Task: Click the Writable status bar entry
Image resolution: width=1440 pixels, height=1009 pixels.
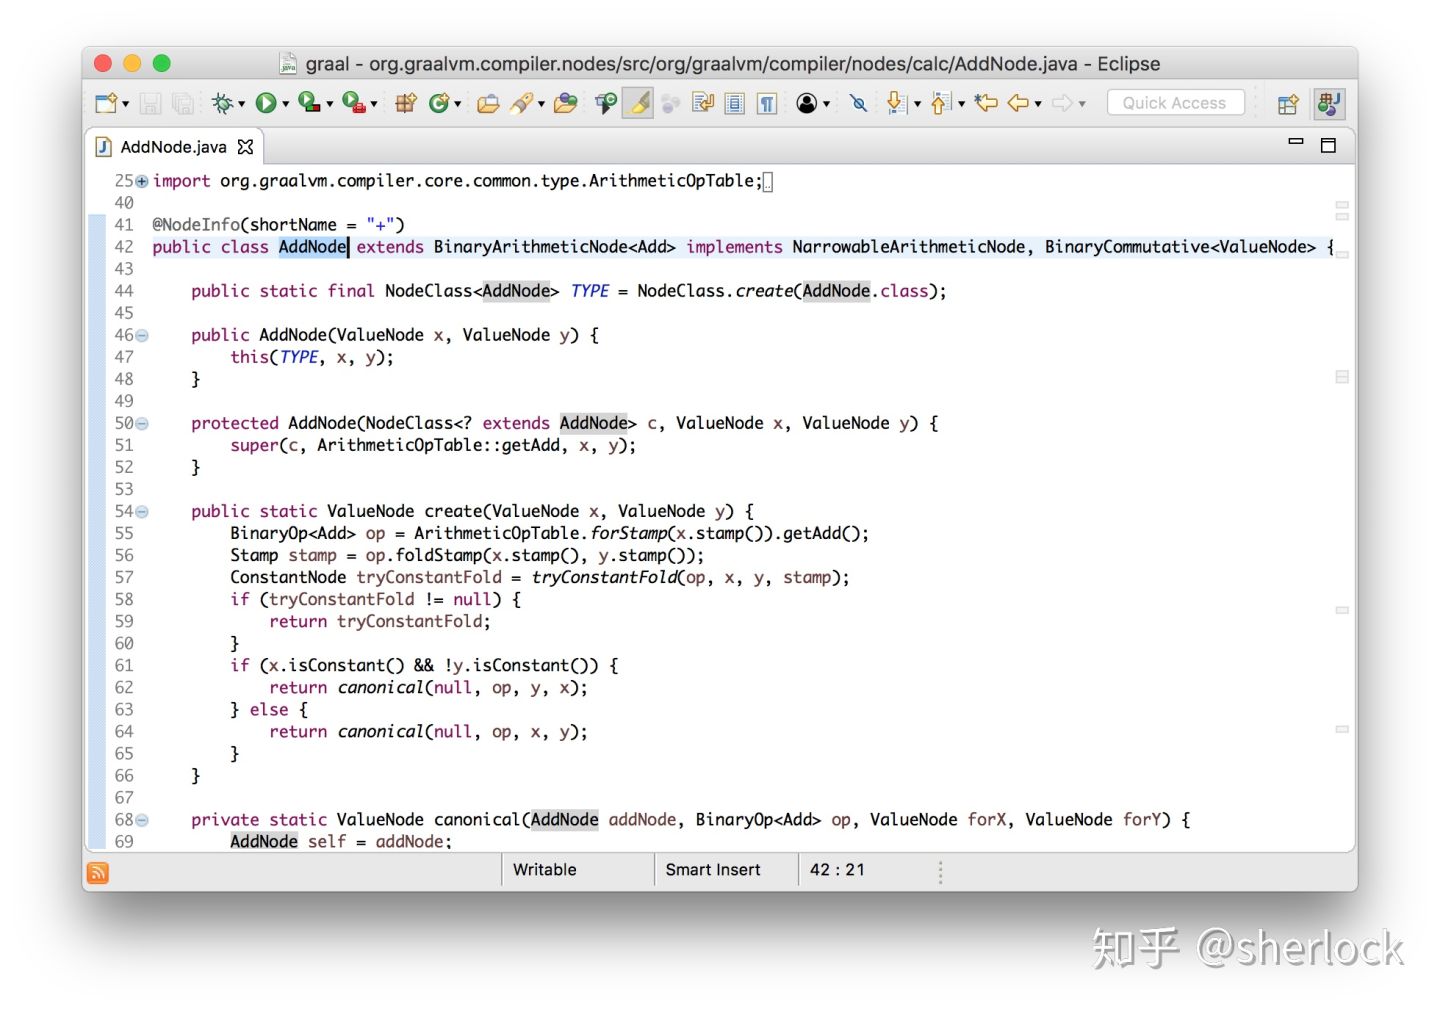Action: point(544,870)
